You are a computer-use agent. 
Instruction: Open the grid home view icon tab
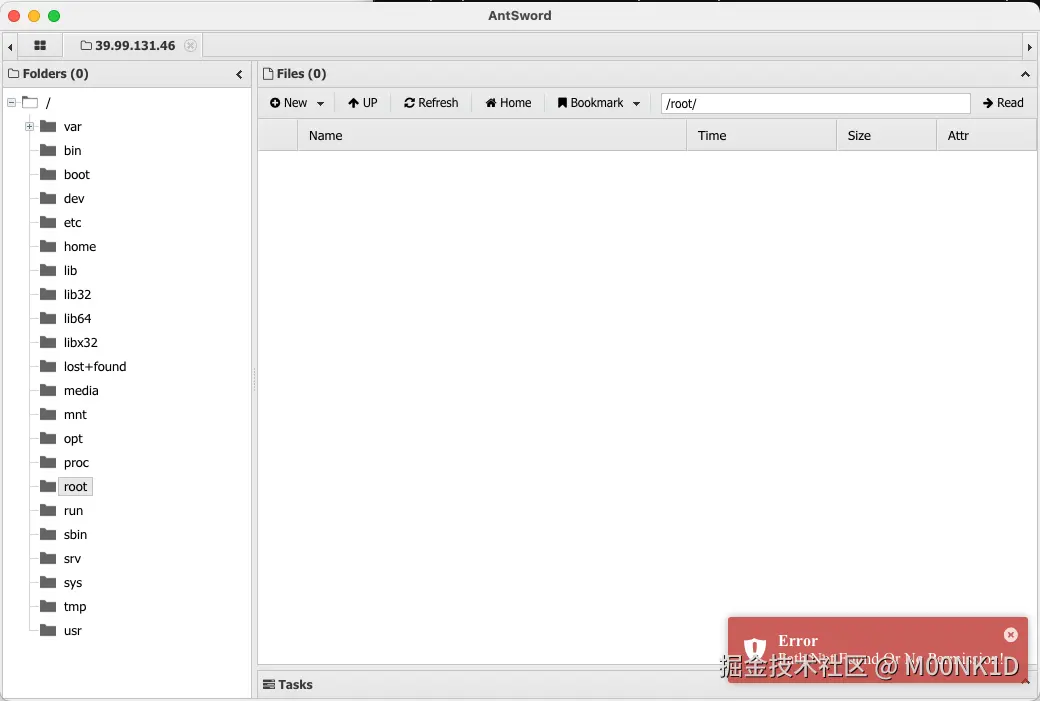tap(40, 46)
